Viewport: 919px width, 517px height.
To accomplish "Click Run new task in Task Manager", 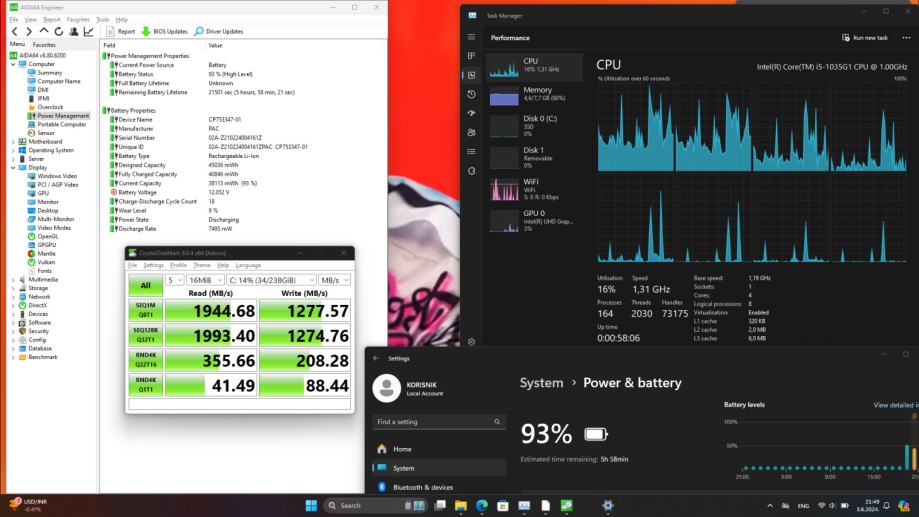I will [864, 38].
